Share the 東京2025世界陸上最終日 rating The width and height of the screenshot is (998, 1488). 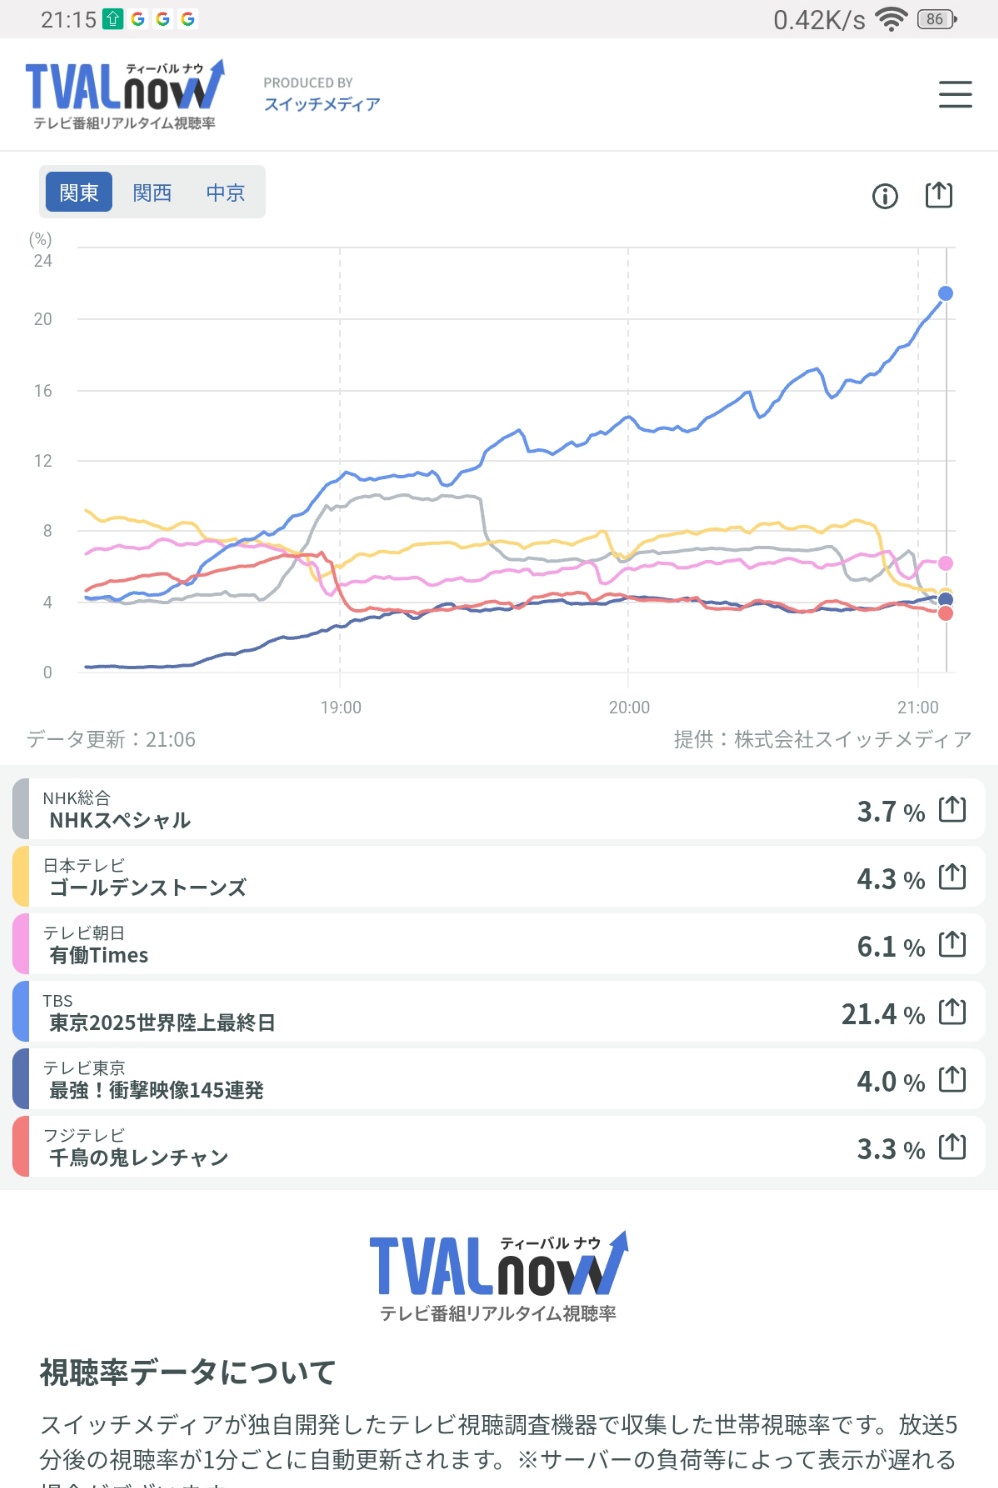tap(952, 1012)
